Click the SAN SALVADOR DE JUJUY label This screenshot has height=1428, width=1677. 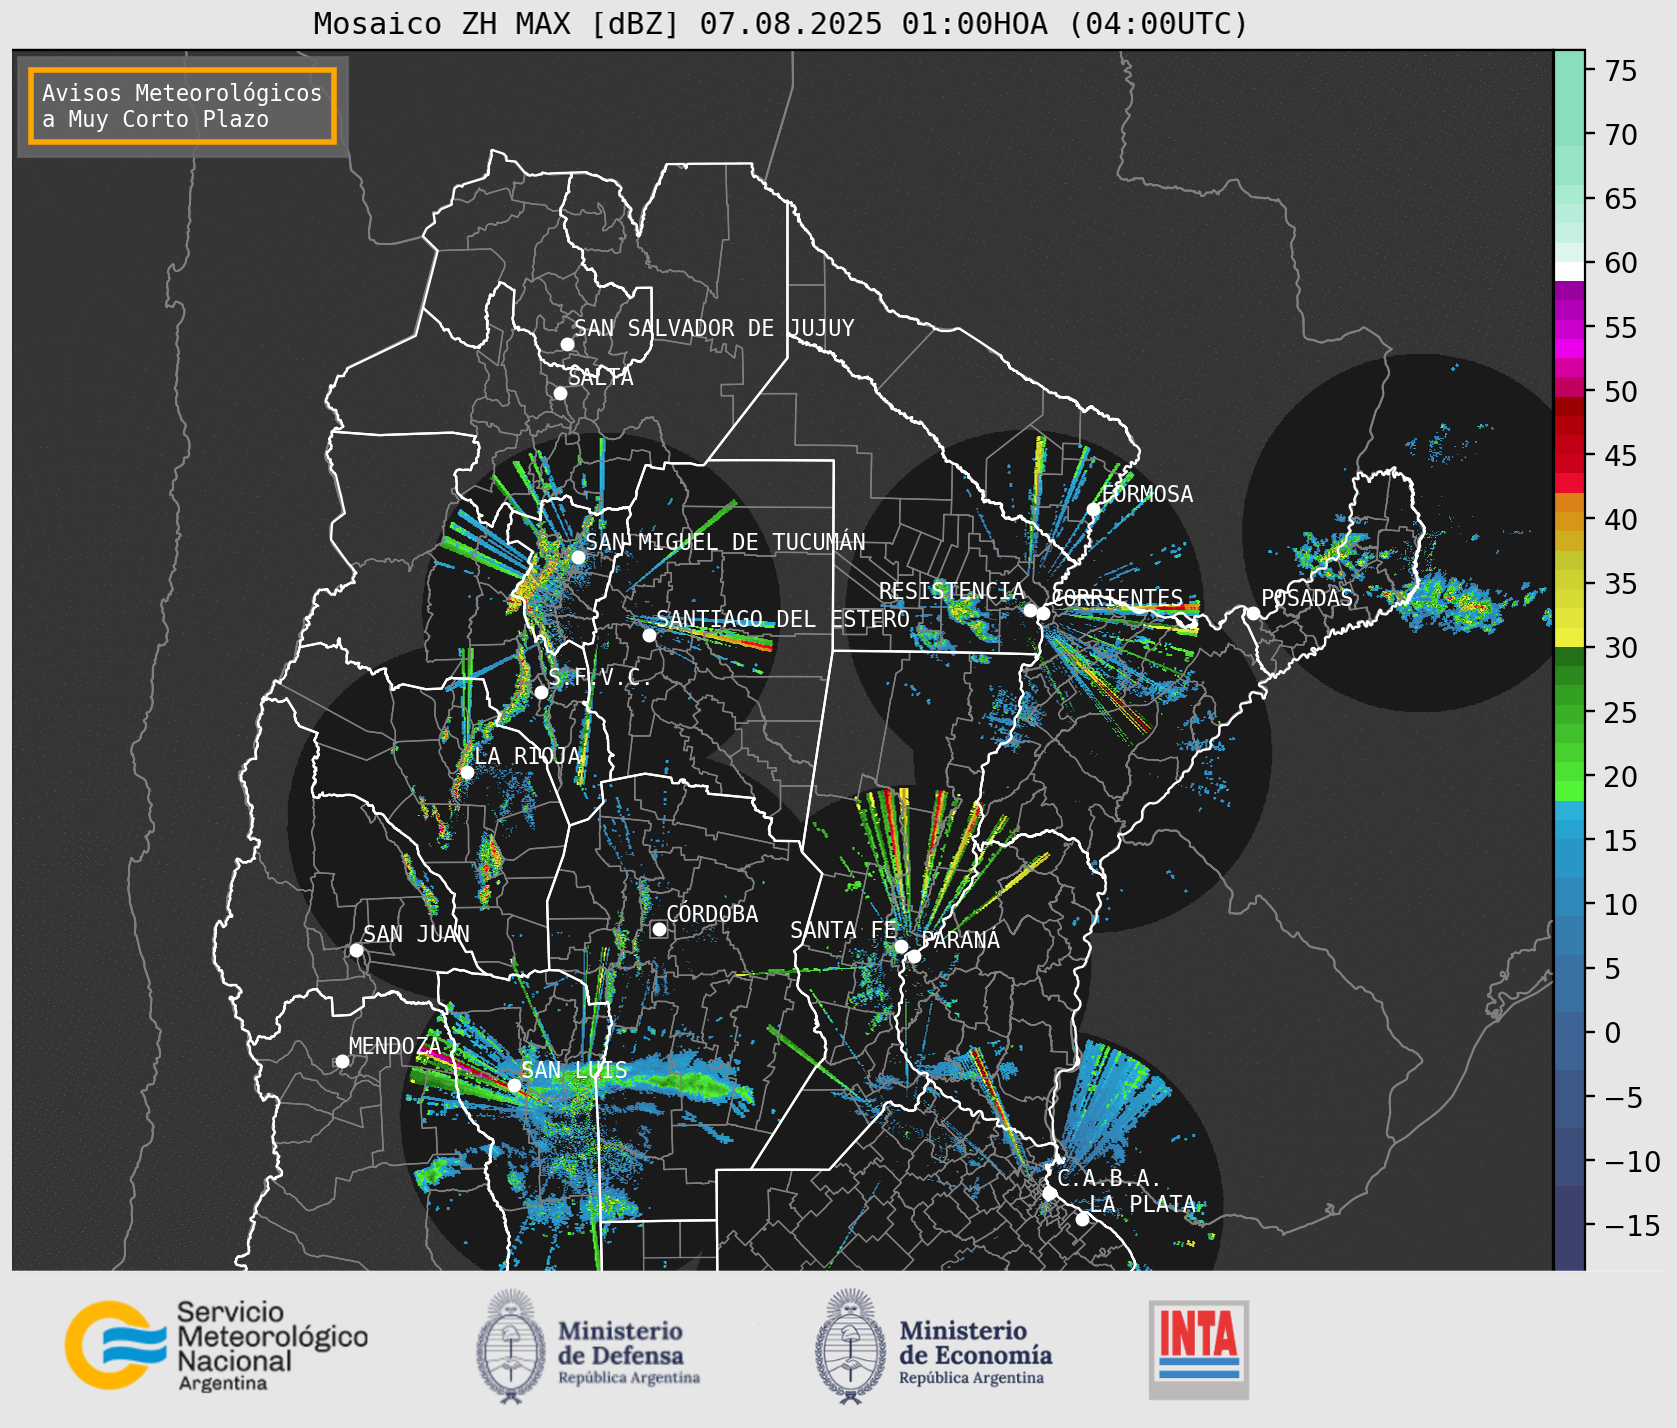coord(714,328)
